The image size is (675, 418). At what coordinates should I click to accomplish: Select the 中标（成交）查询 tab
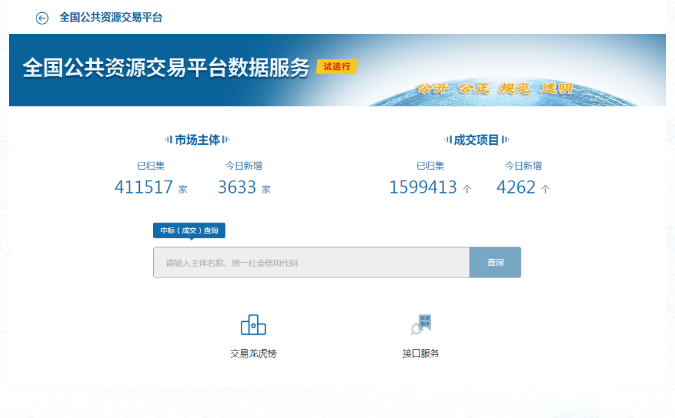(189, 230)
